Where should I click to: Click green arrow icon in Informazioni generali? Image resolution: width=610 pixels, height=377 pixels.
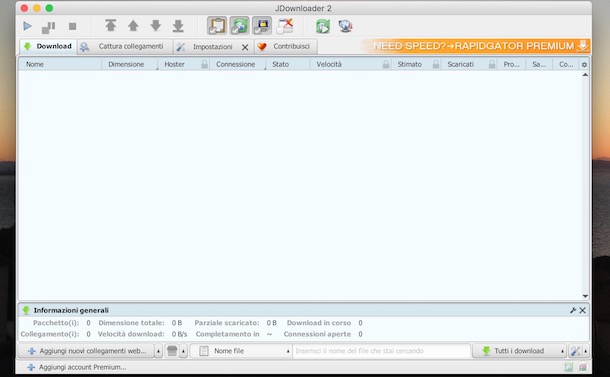26,310
